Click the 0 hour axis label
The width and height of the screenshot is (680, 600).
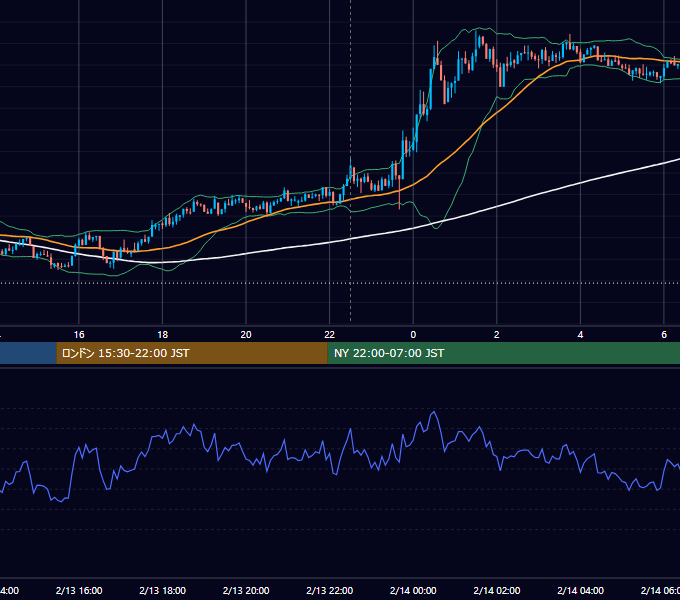(x=413, y=335)
